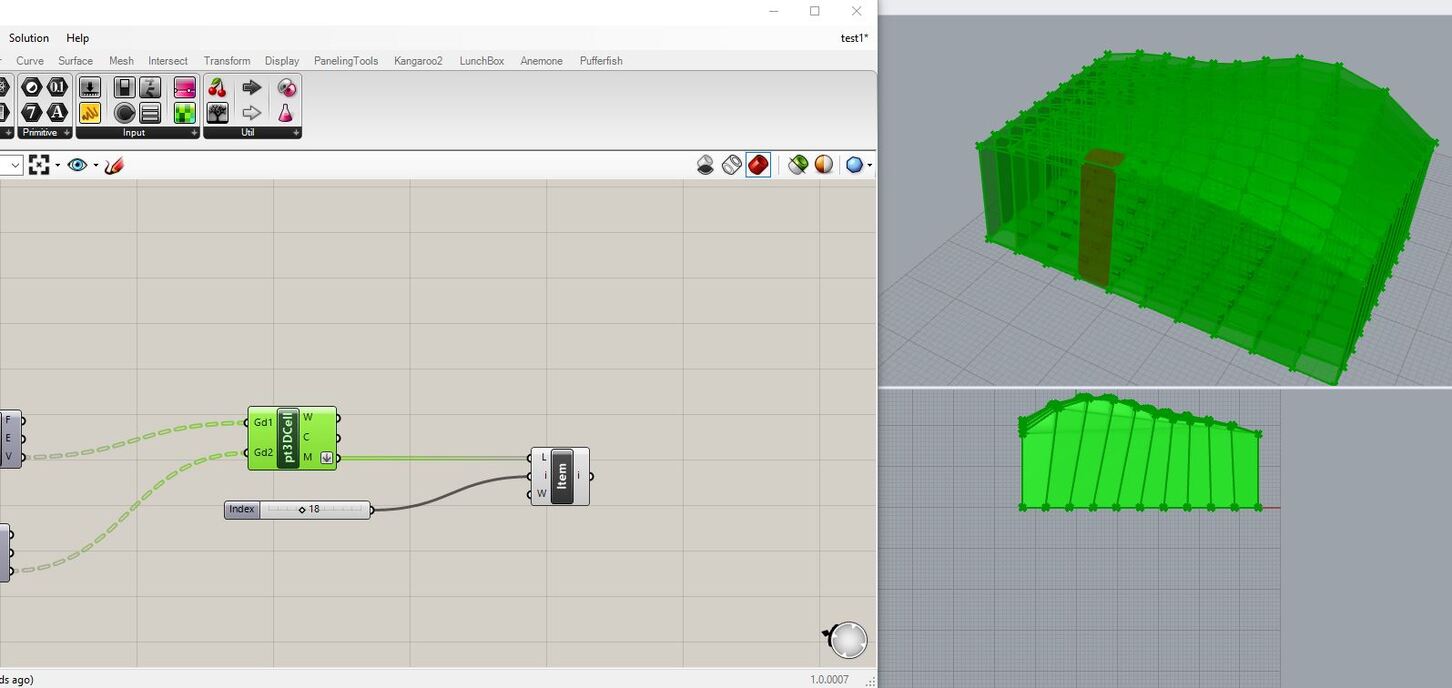Expand the Input panel dropdown arrow

coord(194,132)
